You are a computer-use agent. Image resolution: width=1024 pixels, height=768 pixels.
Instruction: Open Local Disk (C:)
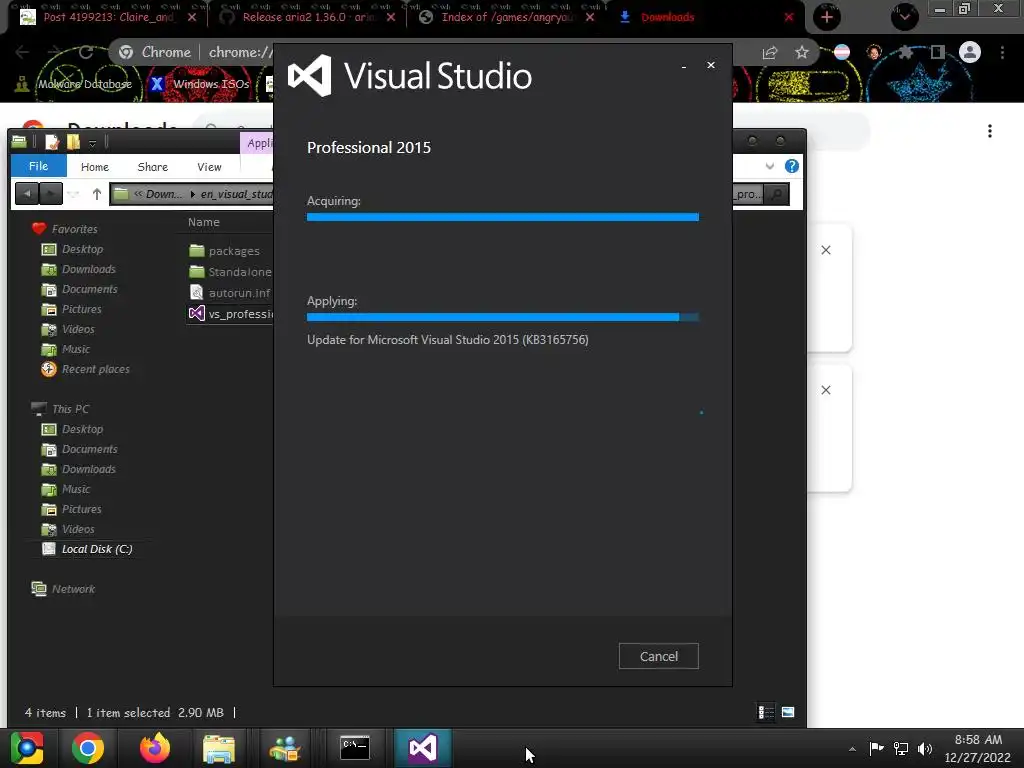88,549
